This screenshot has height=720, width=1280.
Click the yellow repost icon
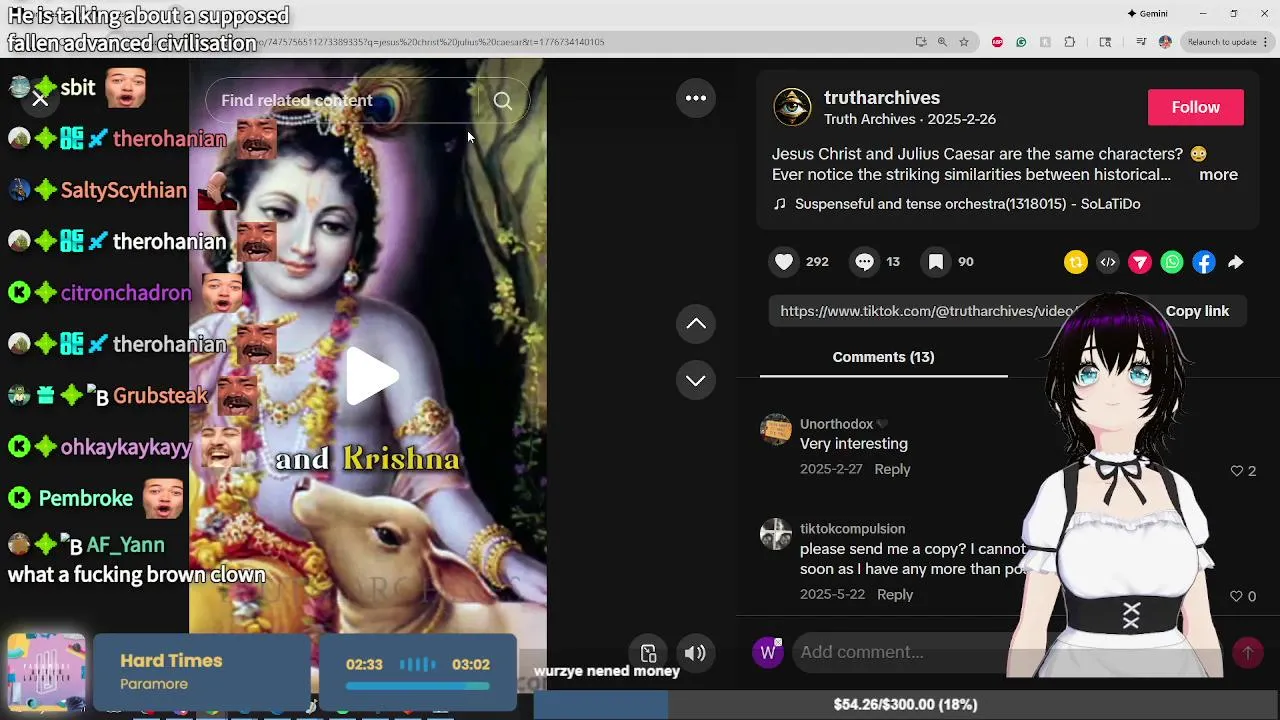point(1076,262)
